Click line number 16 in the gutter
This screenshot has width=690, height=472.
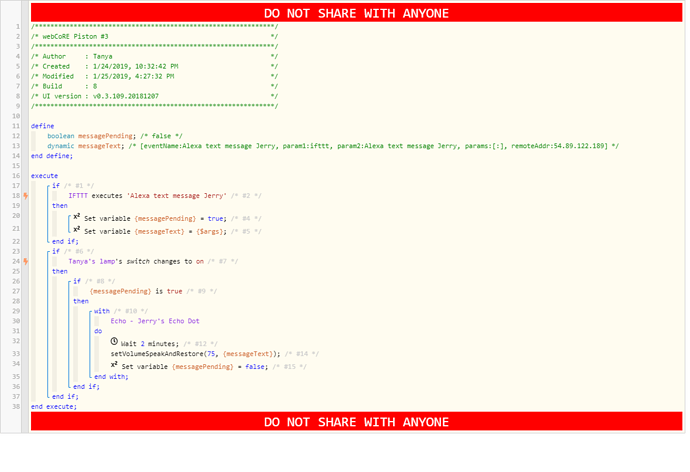point(16,176)
